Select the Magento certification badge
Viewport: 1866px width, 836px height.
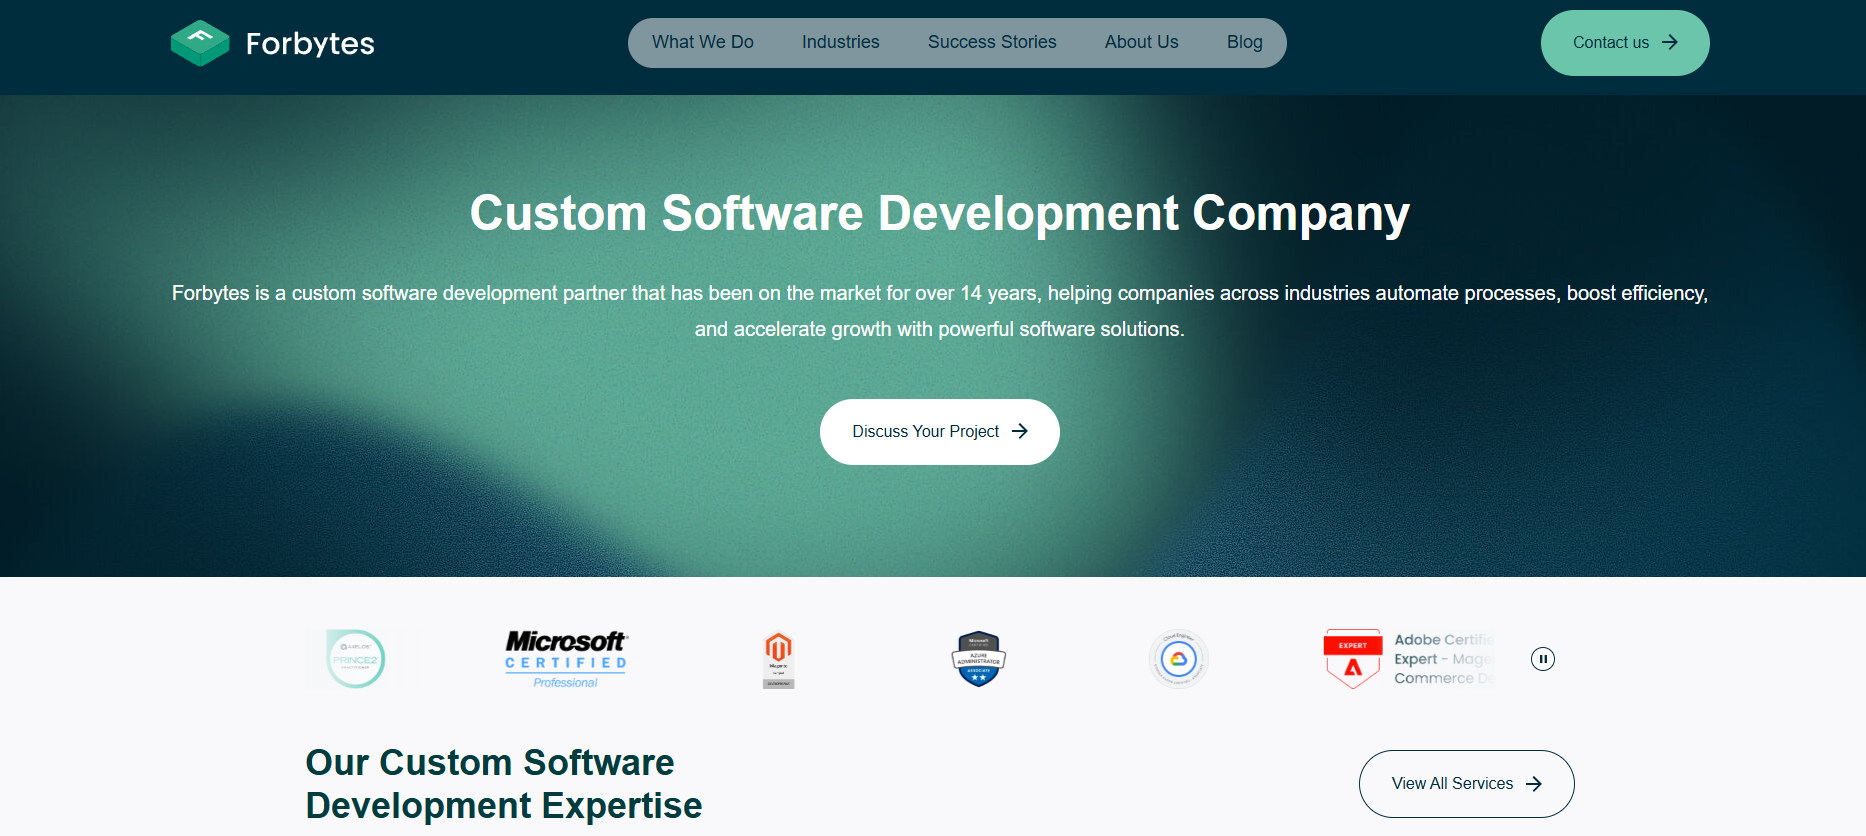778,659
